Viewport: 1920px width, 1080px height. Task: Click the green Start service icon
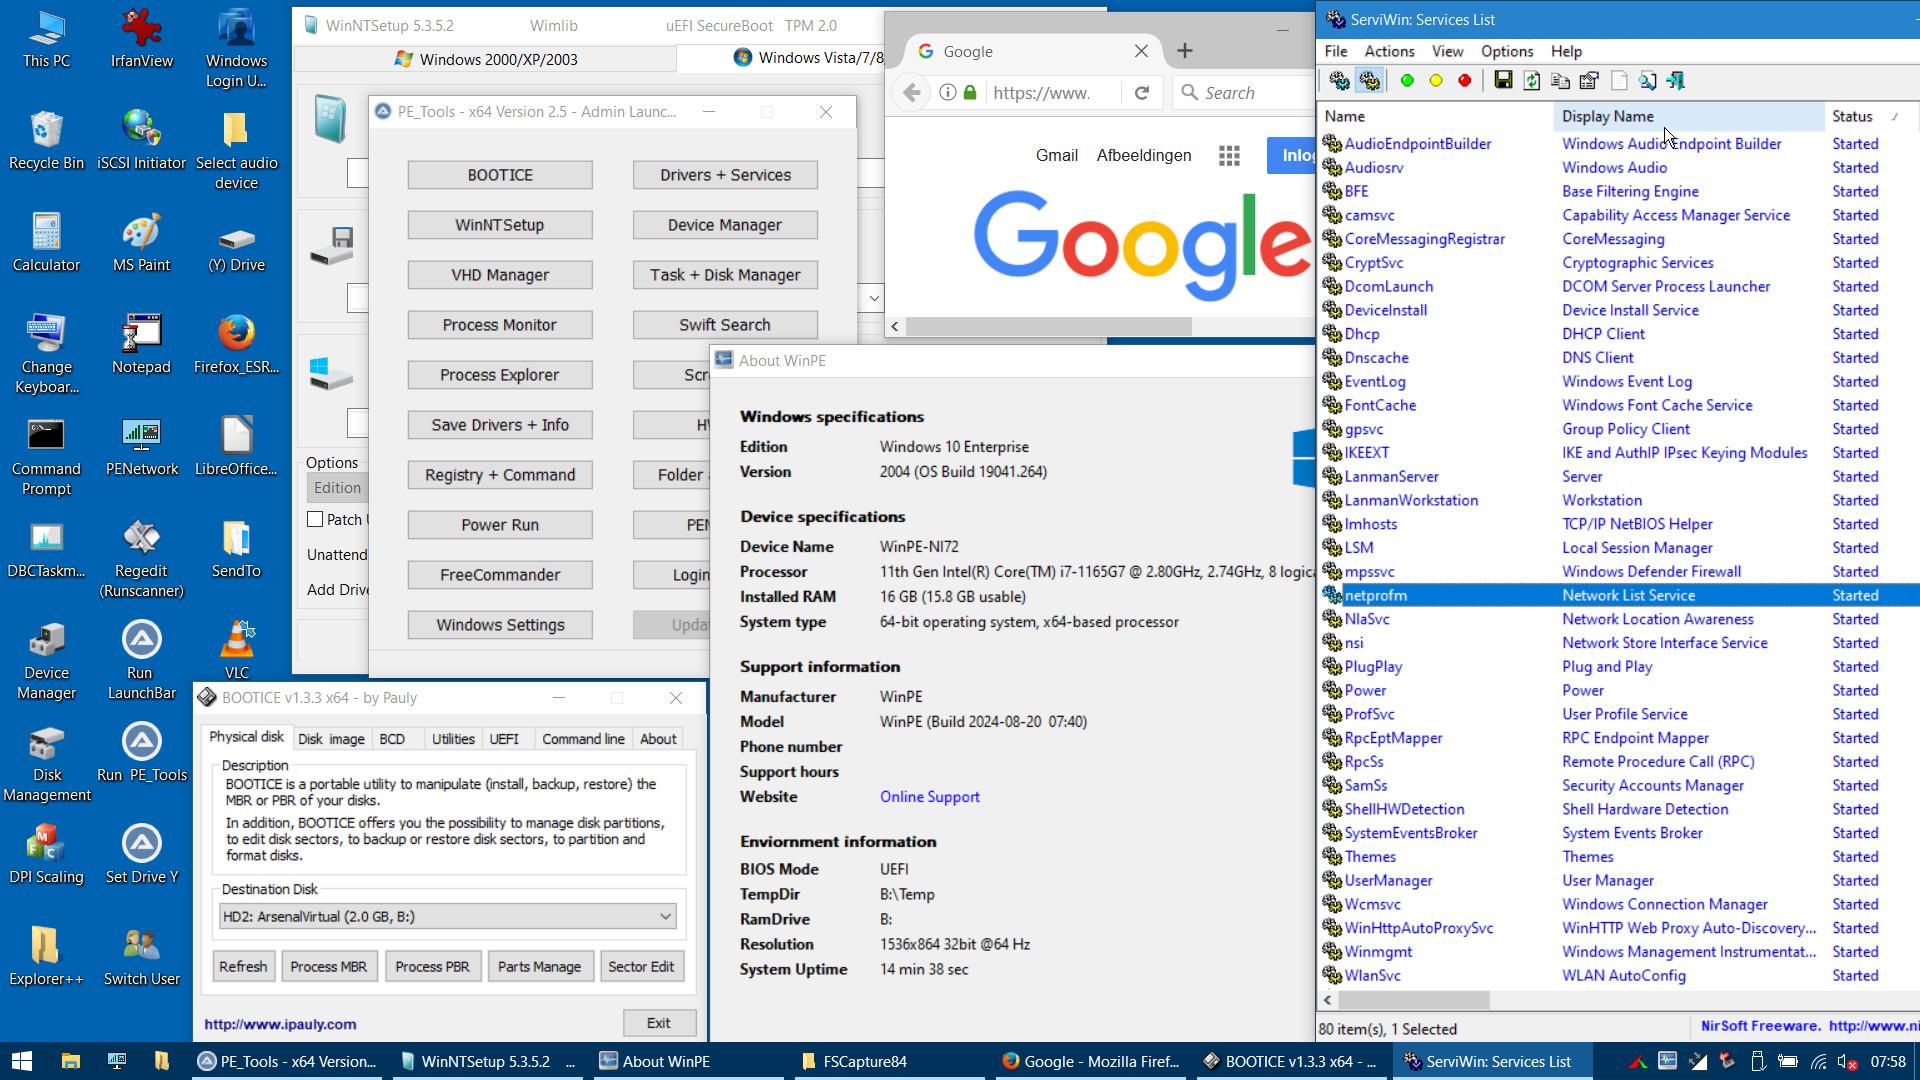click(1407, 81)
